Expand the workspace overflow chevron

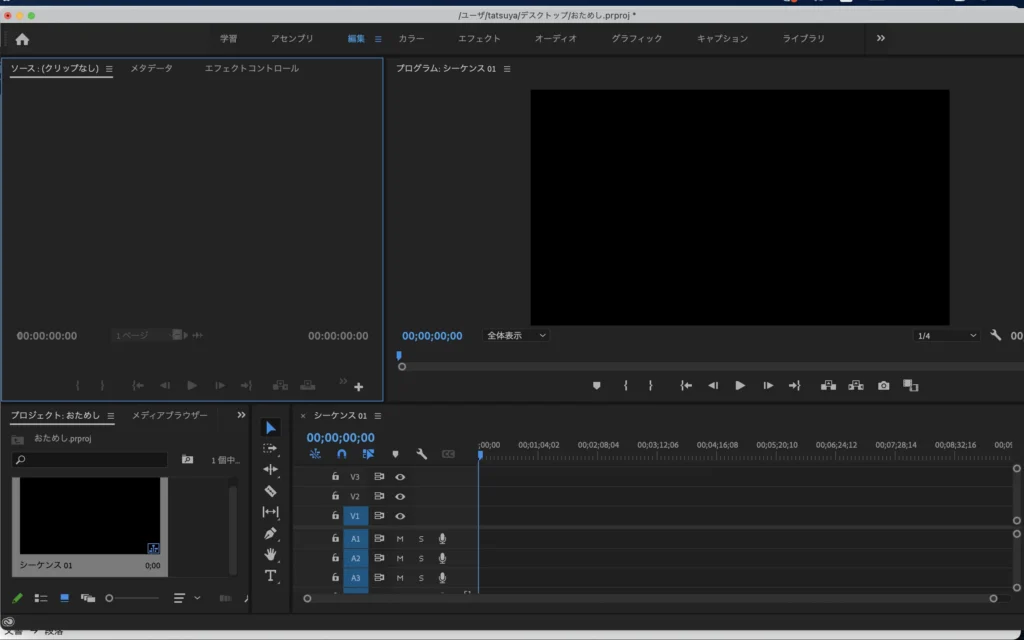click(x=881, y=38)
